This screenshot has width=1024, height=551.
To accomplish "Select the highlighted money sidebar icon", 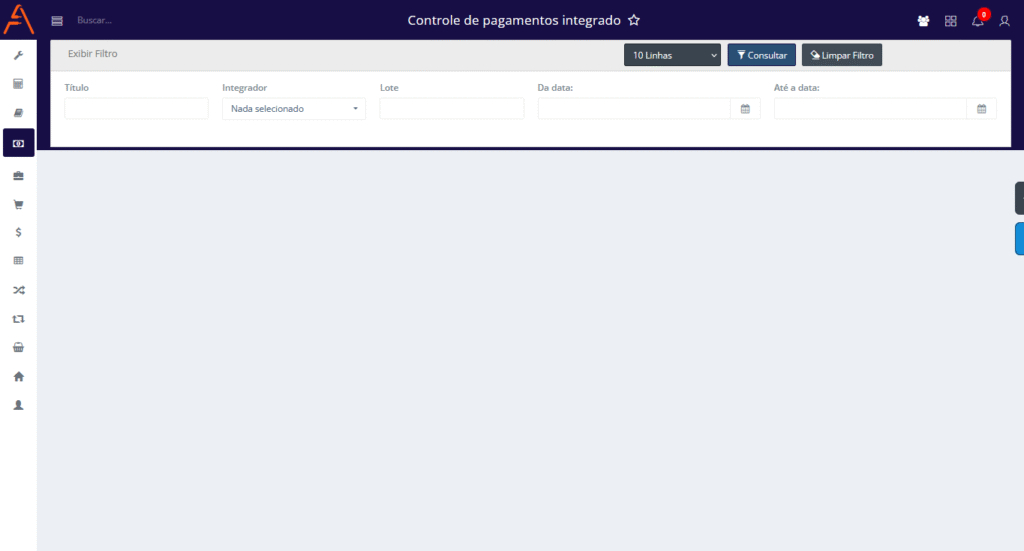I will coord(18,143).
